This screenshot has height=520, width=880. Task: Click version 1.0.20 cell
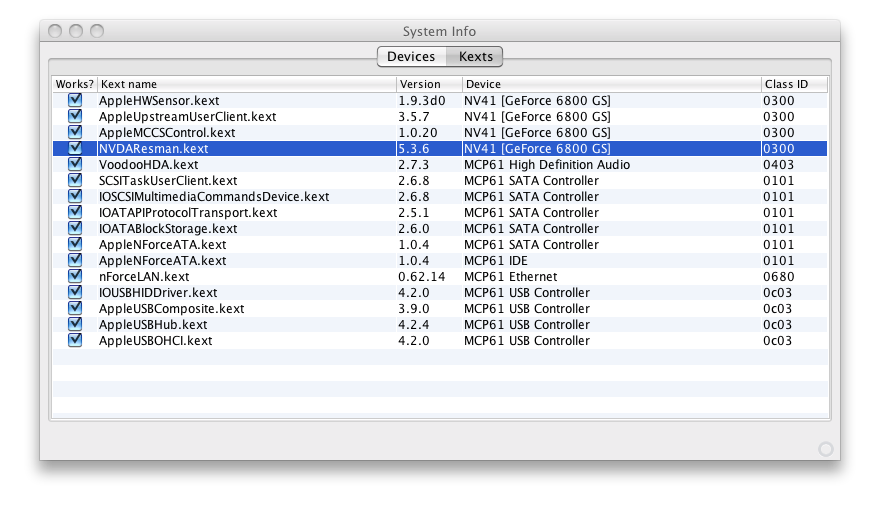[x=418, y=132]
